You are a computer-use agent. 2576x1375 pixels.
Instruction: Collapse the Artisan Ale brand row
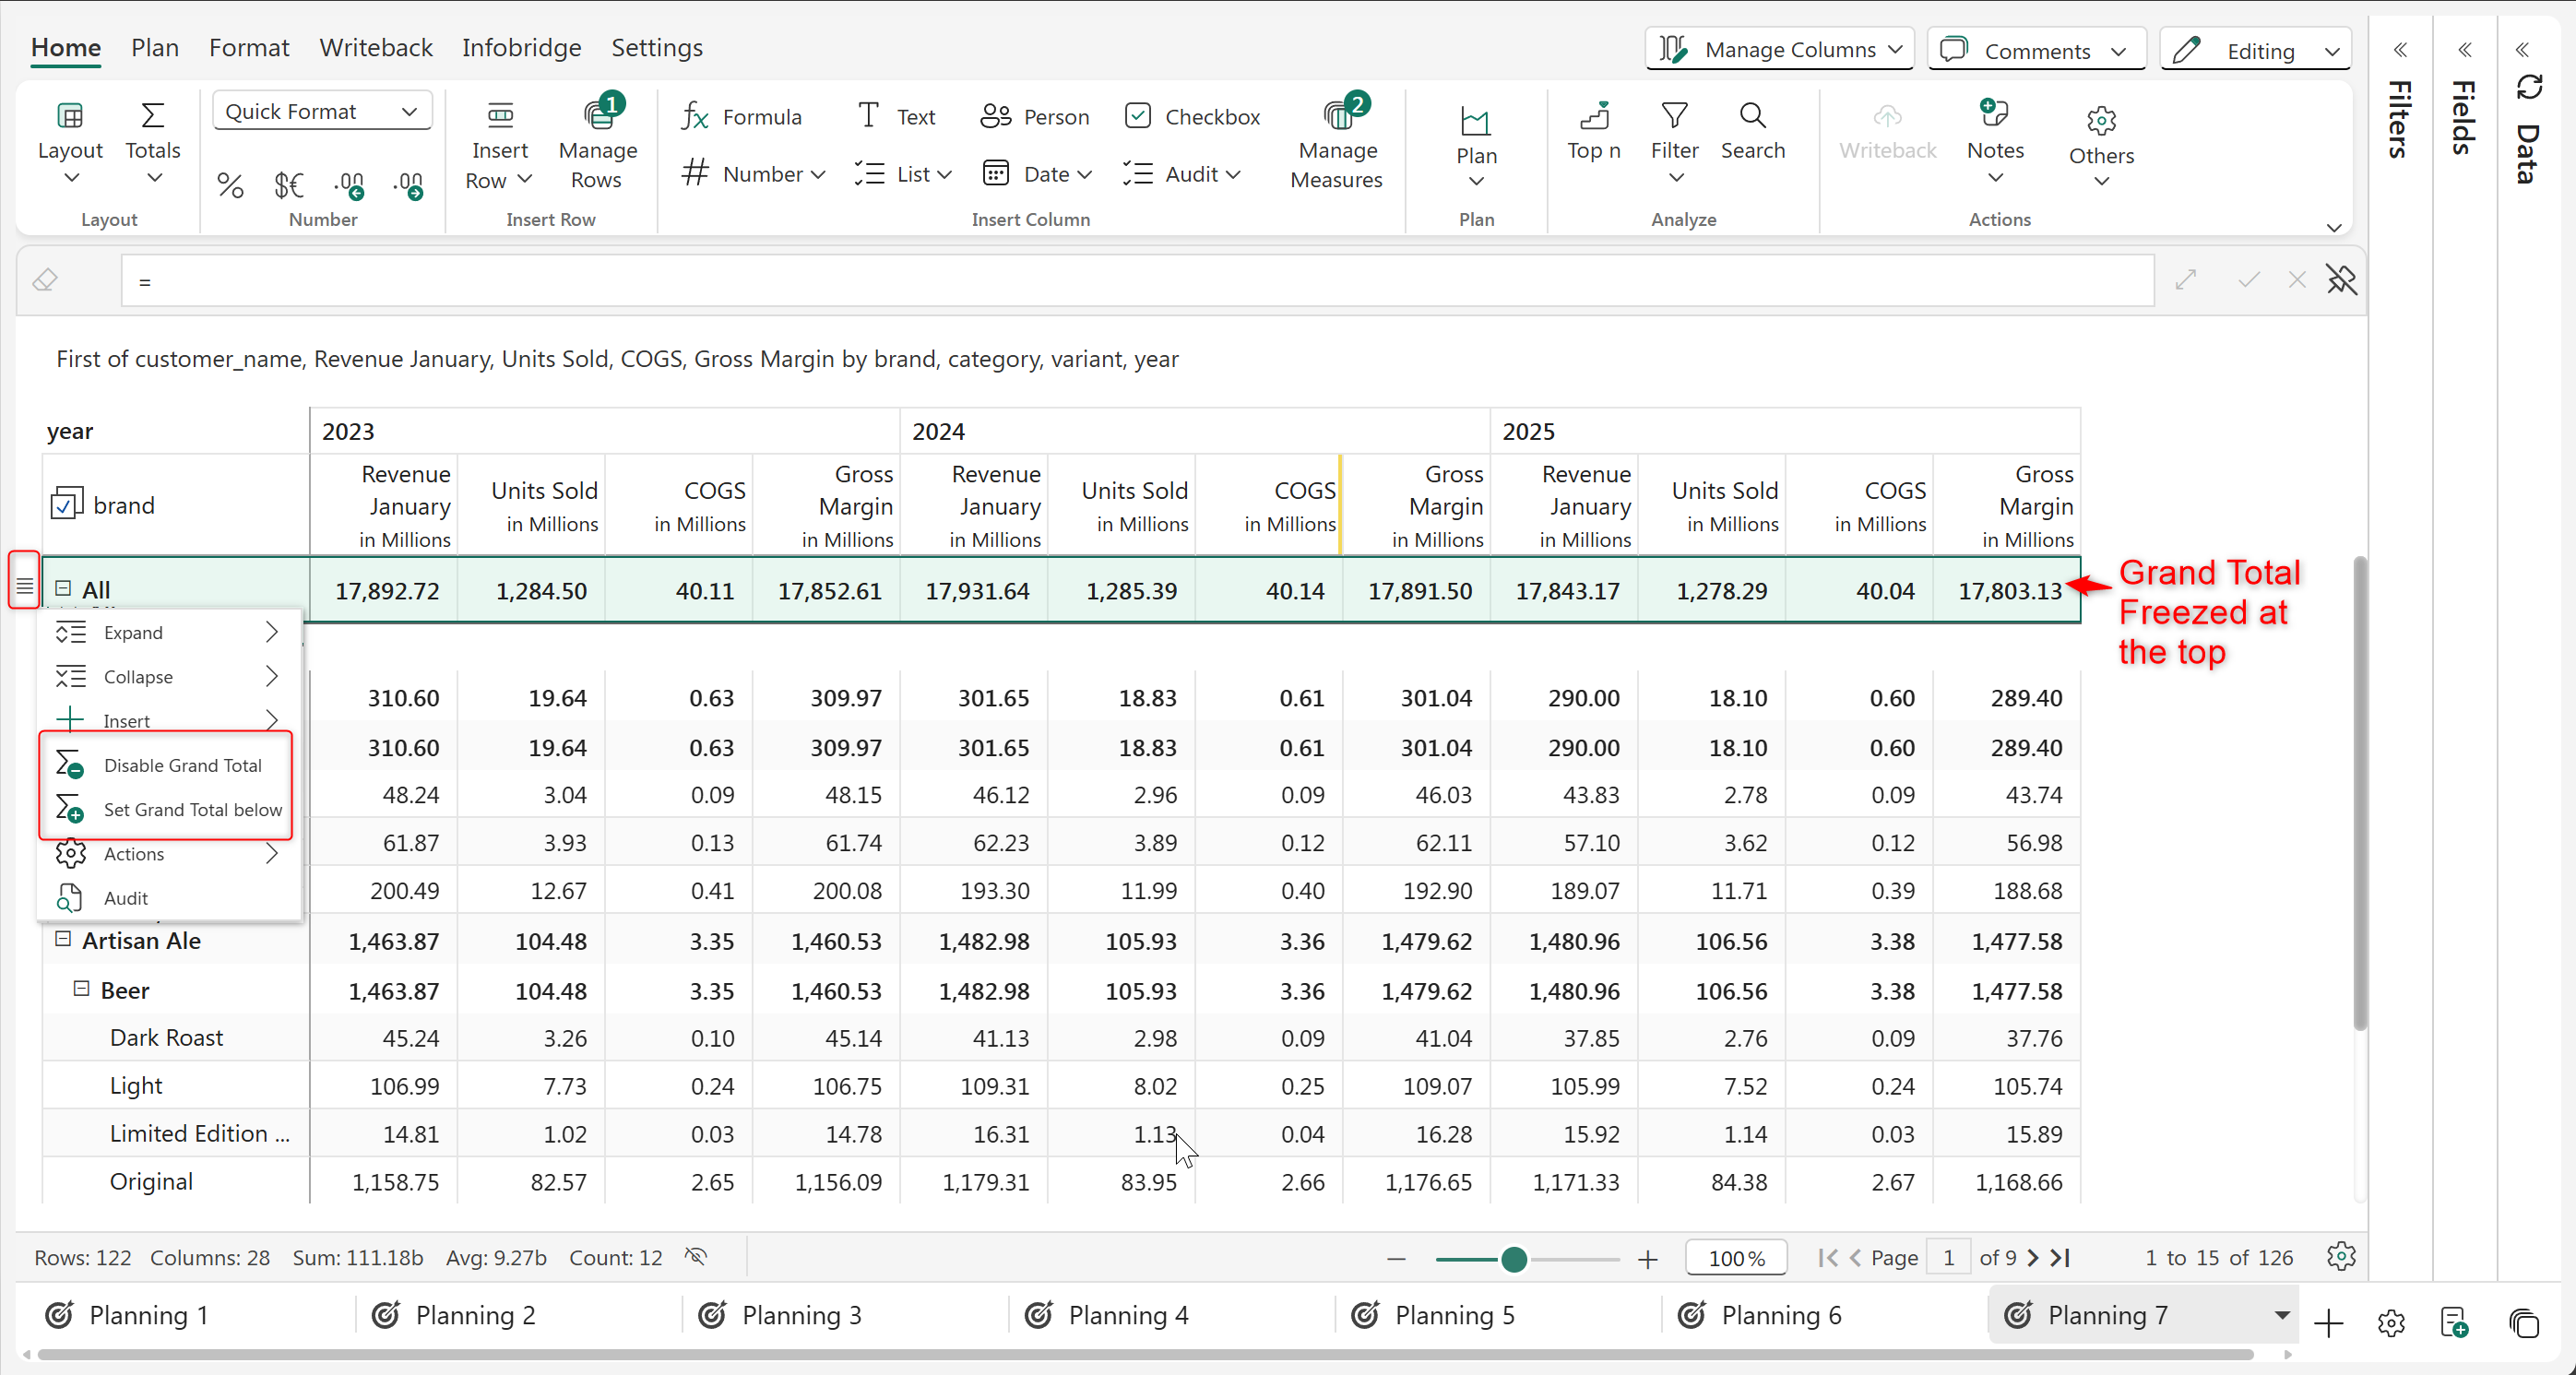(x=63, y=940)
